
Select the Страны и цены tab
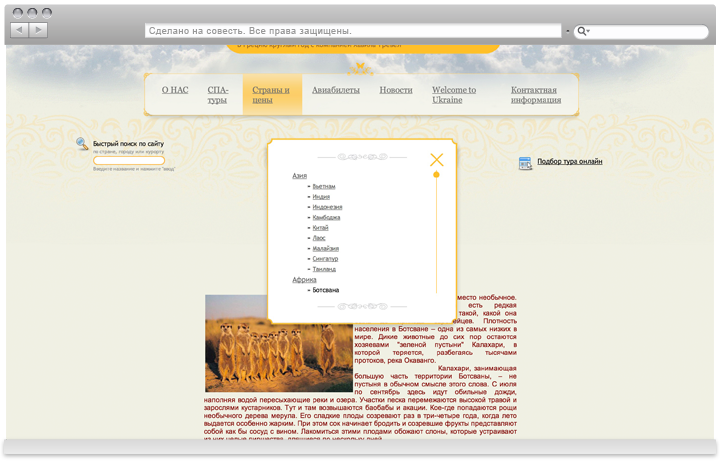point(271,95)
